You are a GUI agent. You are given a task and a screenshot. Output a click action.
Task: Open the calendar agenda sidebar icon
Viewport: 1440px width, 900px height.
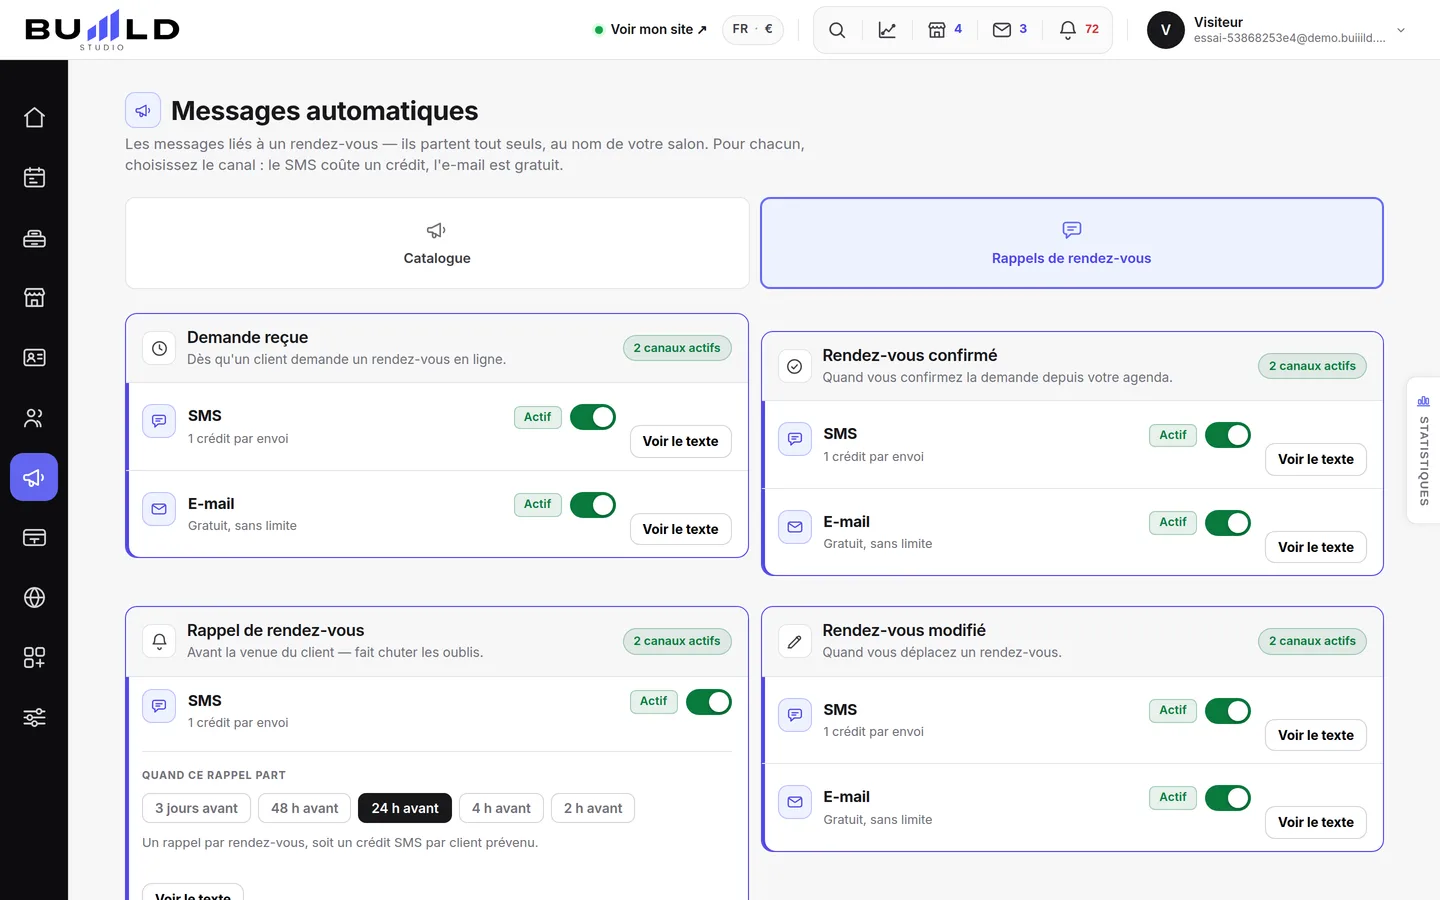tap(34, 178)
